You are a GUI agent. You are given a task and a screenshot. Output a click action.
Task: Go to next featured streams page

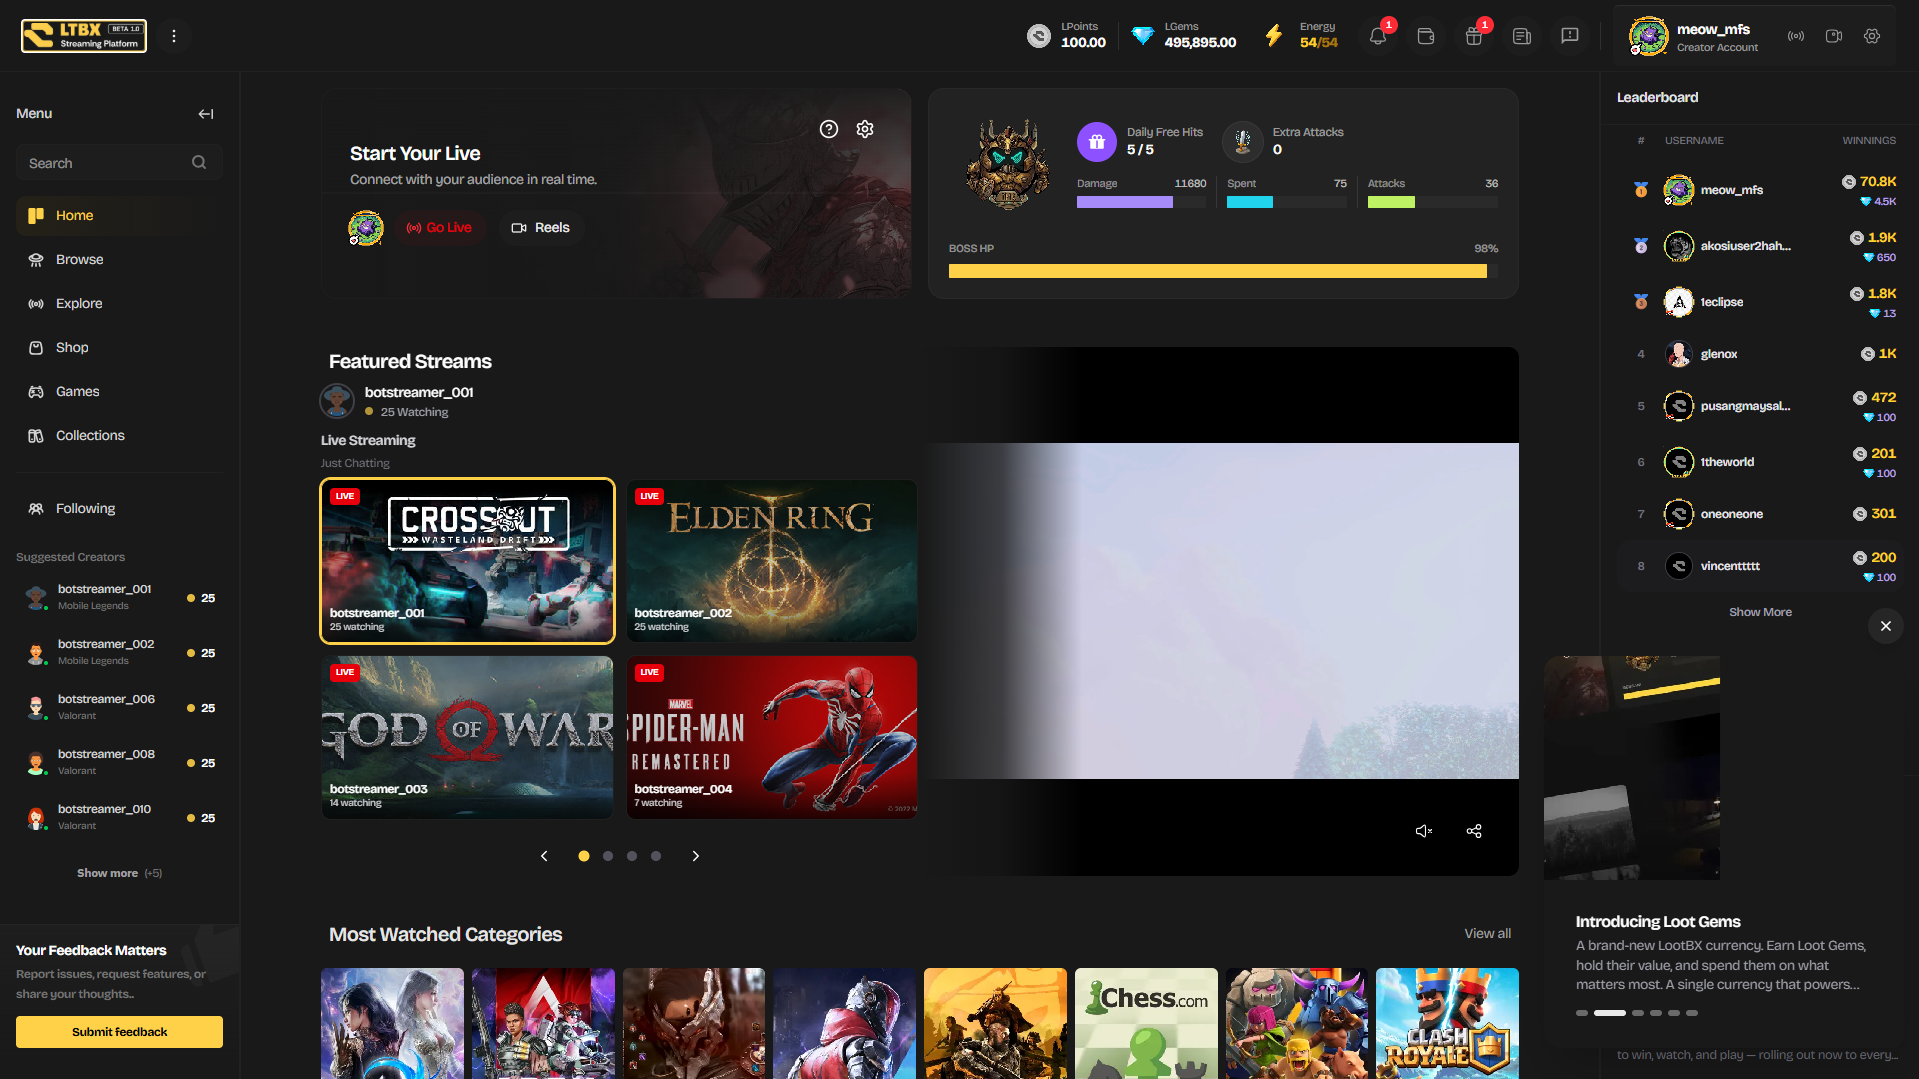click(696, 856)
